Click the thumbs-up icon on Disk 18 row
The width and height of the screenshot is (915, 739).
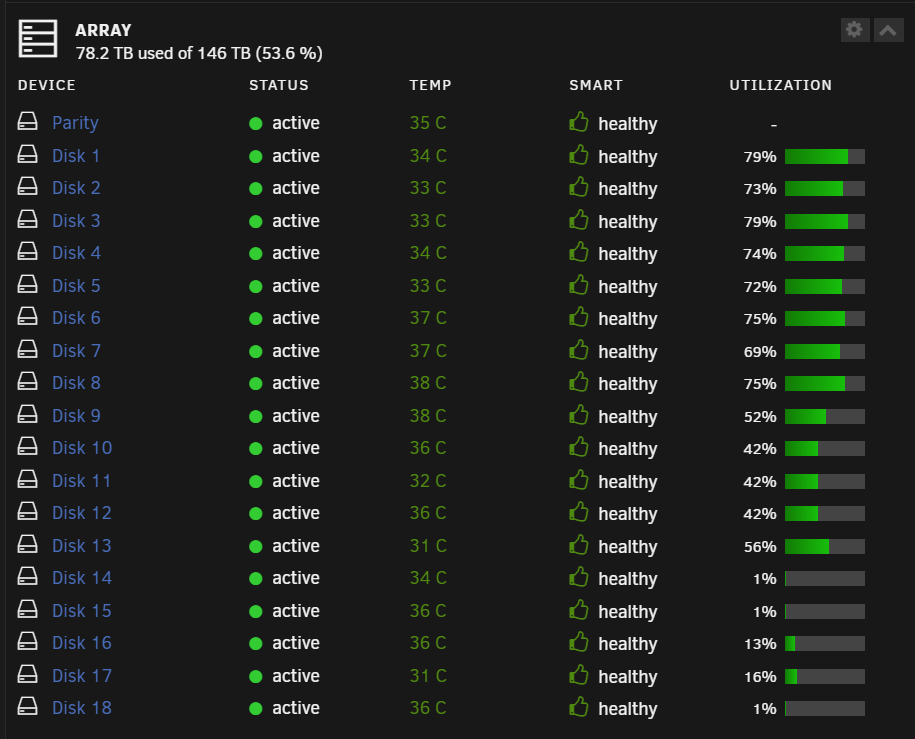pos(578,706)
